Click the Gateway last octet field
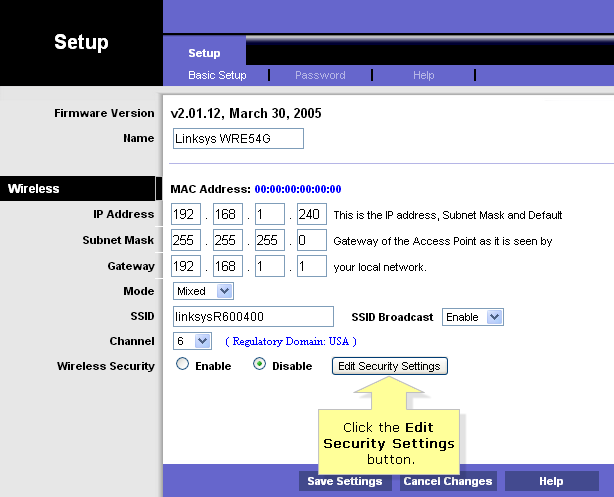The width and height of the screenshot is (614, 497). pyautogui.click(x=312, y=266)
